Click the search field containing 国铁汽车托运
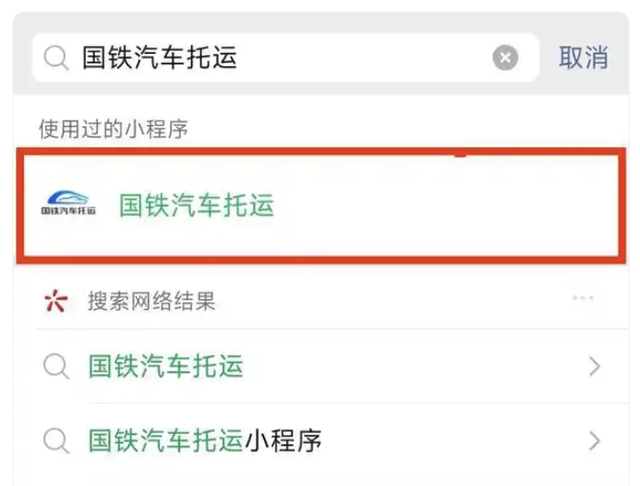The image size is (640, 486). [286, 58]
